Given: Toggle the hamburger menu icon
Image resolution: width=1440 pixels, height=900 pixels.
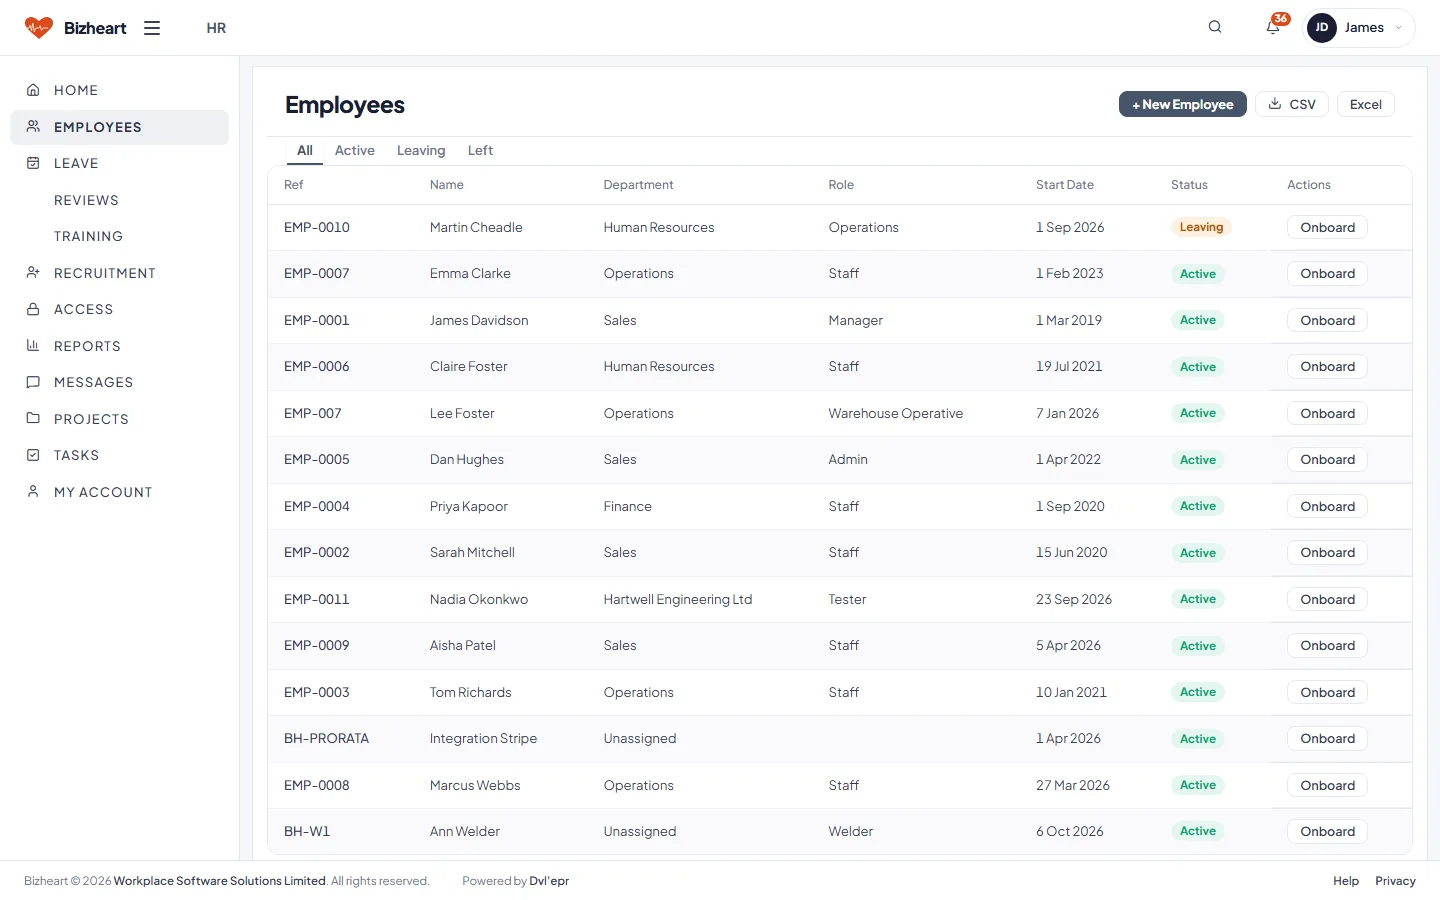Looking at the screenshot, I should (152, 28).
